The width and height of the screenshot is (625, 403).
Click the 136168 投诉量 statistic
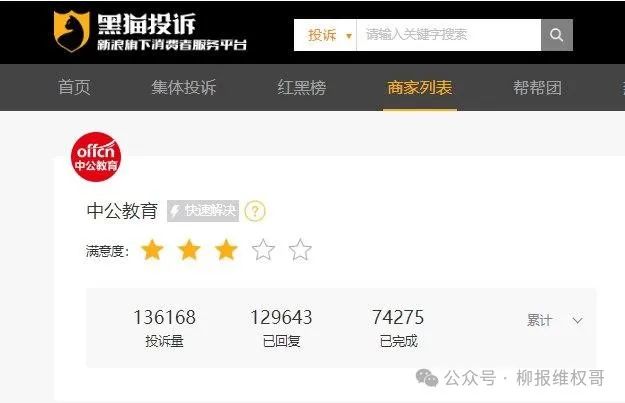point(164,328)
